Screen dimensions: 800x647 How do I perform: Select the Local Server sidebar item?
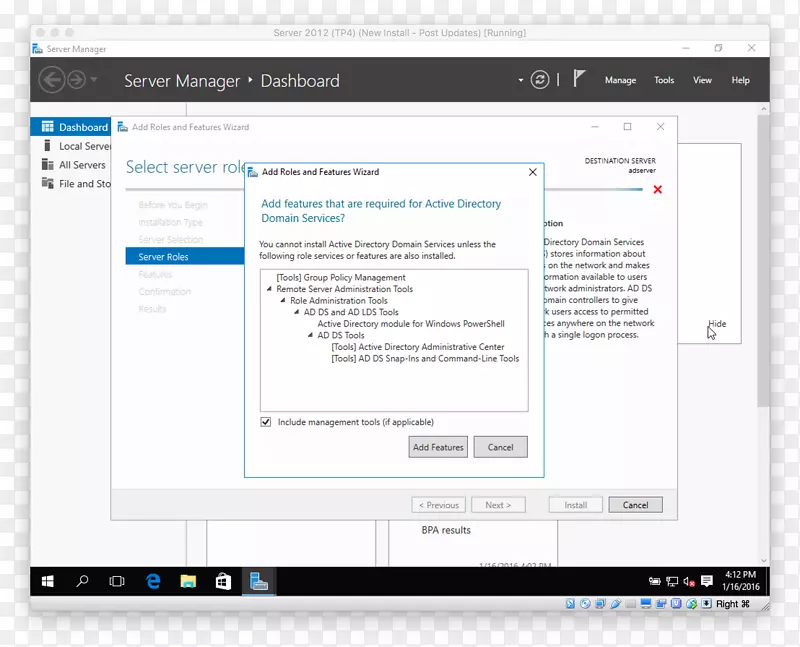pos(68,146)
